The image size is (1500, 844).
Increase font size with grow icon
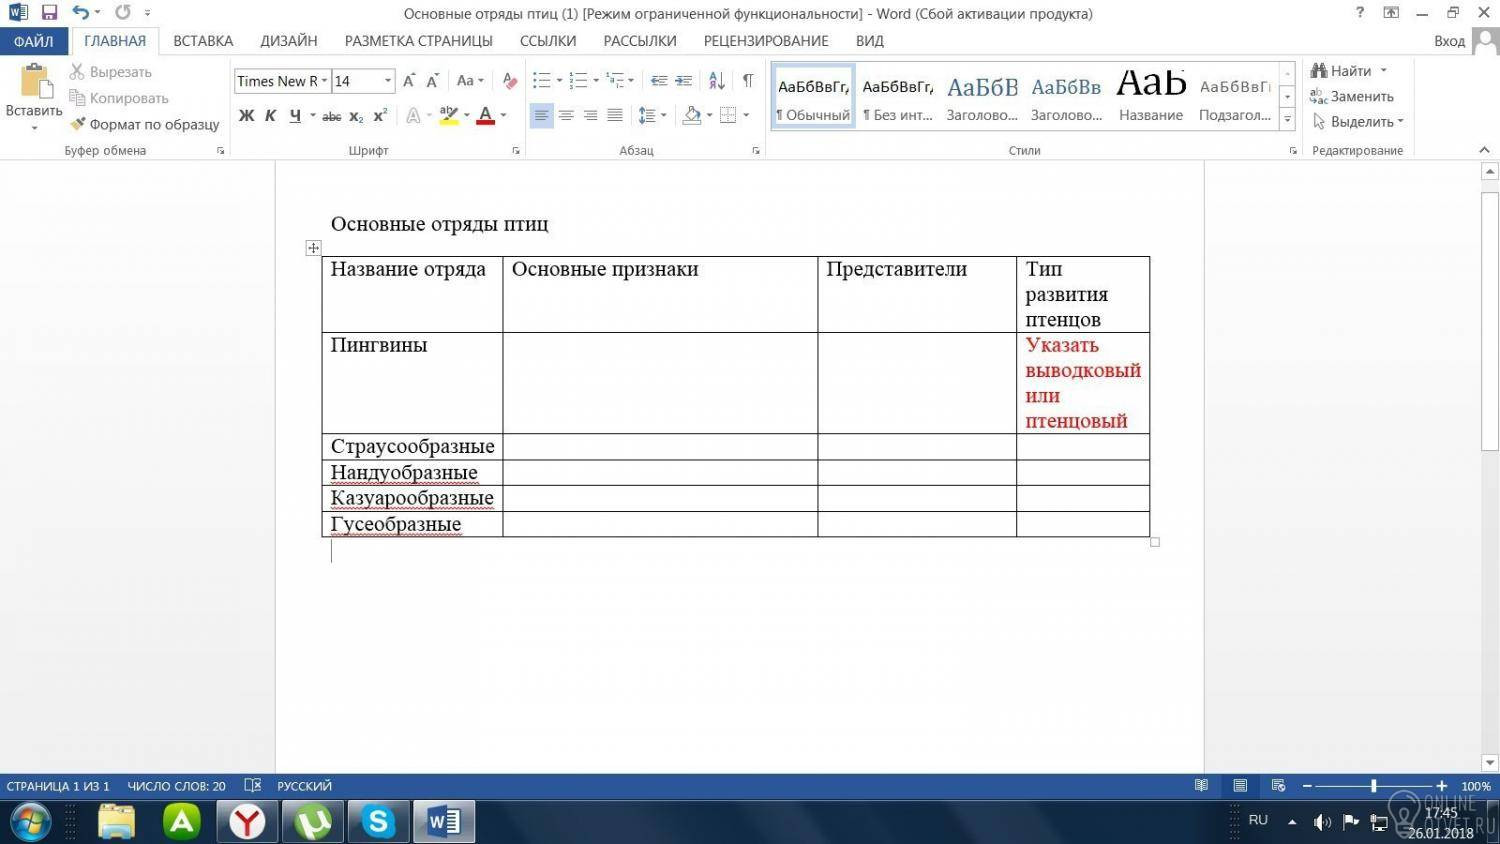409,81
